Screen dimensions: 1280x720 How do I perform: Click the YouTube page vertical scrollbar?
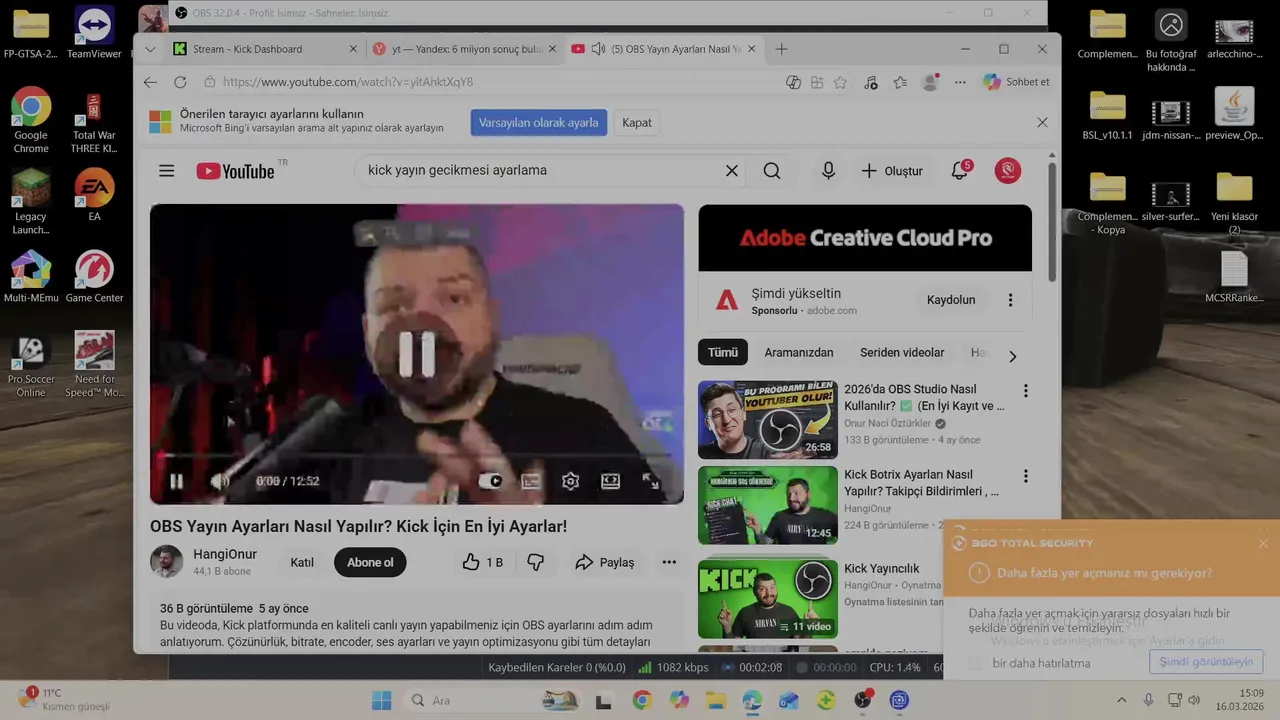[x=1052, y=222]
